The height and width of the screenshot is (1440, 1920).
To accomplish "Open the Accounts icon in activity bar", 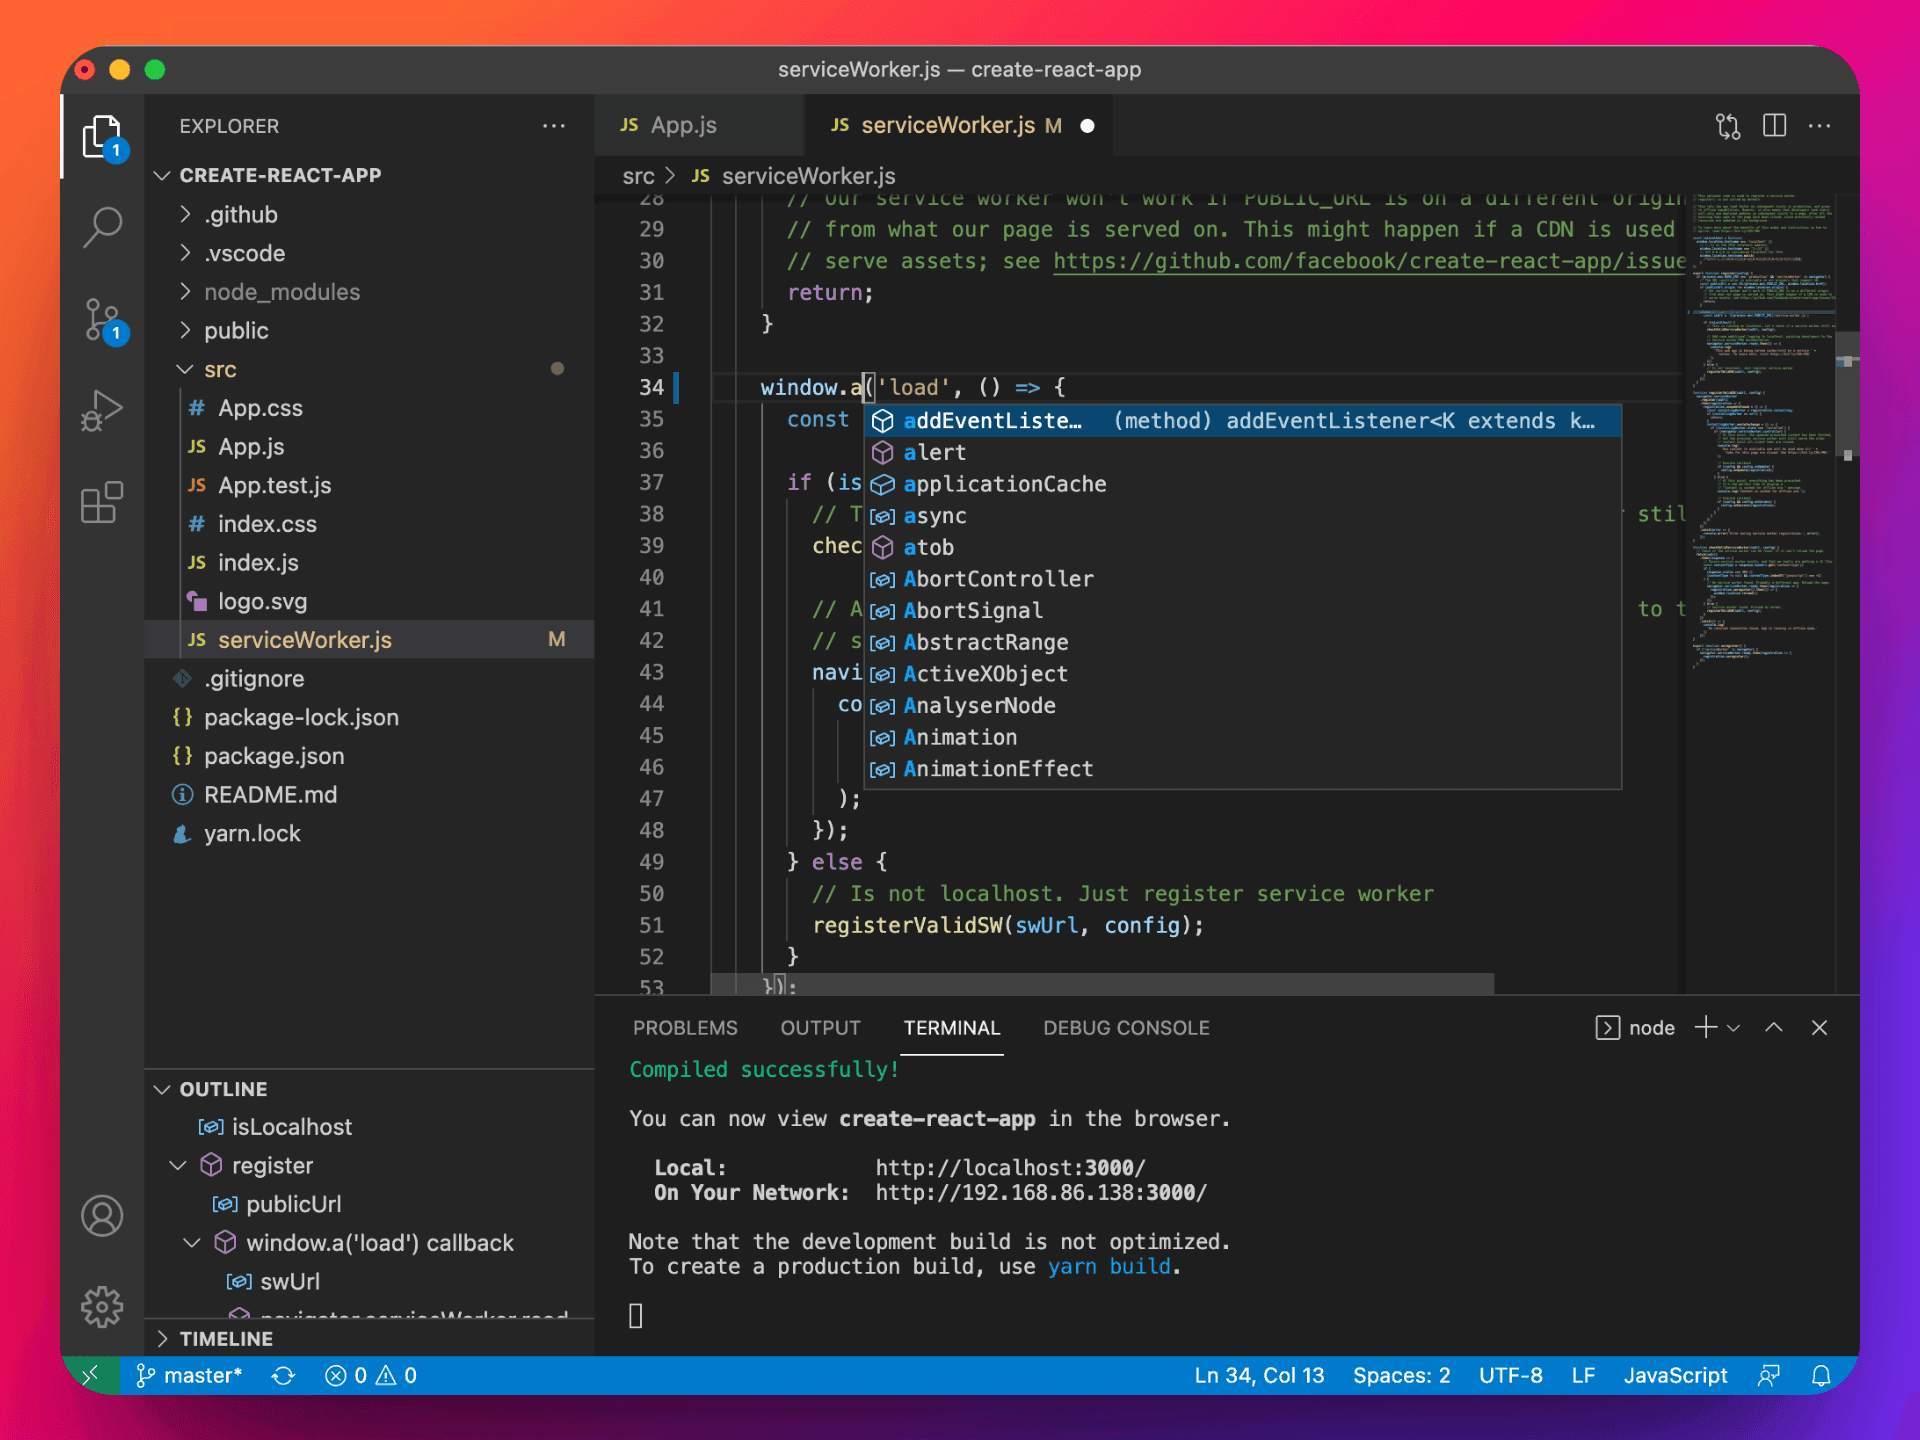I will pos(102,1216).
